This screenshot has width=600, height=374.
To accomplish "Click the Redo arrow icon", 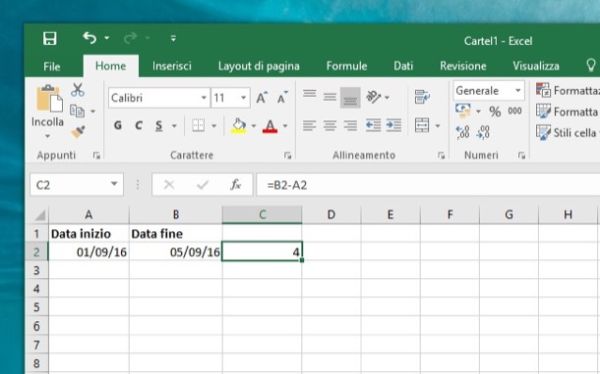I will tap(130, 38).
